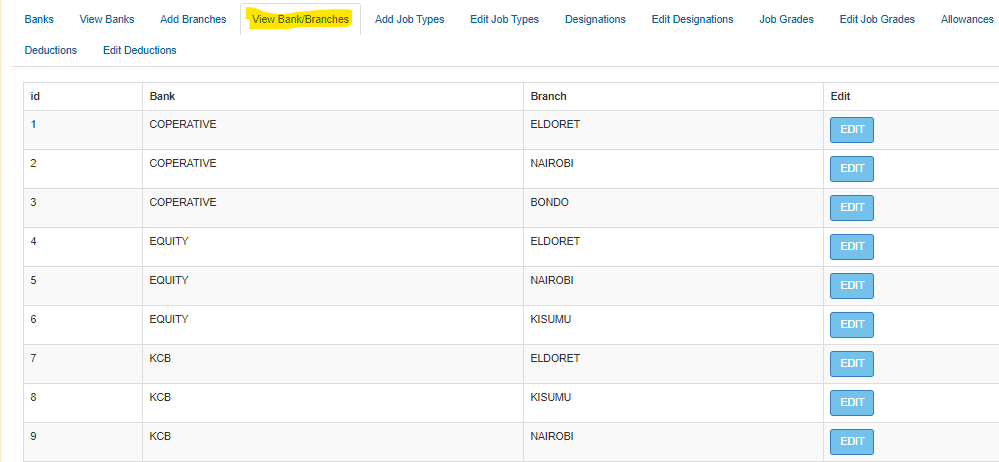This screenshot has width=999, height=462.
Task: Open the Banks tab
Action: pos(39,19)
